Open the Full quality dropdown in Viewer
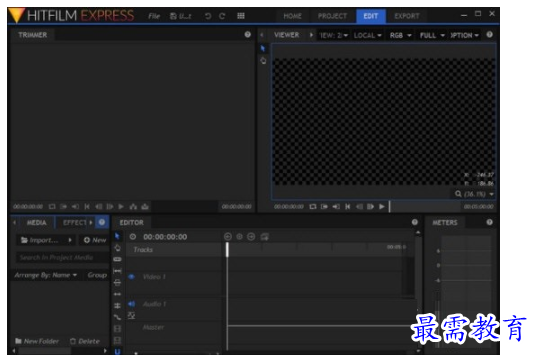The height and width of the screenshot is (360, 535). pyautogui.click(x=432, y=35)
